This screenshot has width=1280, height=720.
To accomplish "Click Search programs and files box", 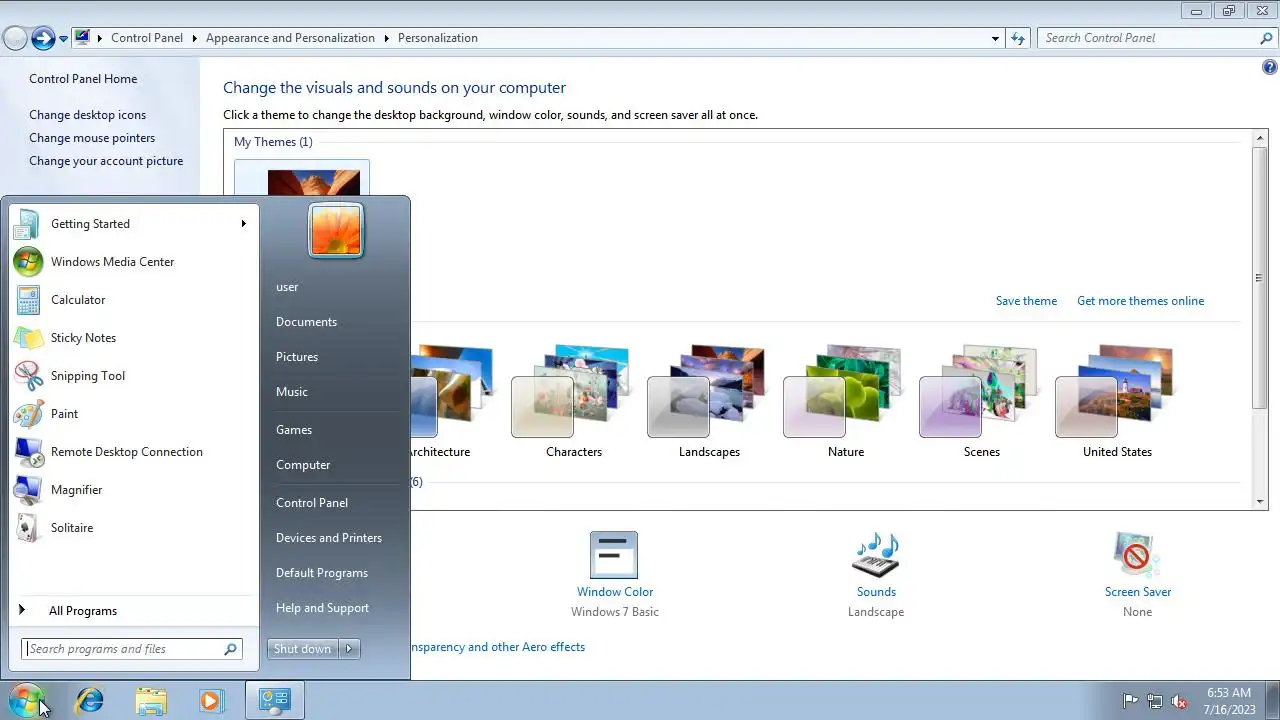I will pyautogui.click(x=132, y=649).
